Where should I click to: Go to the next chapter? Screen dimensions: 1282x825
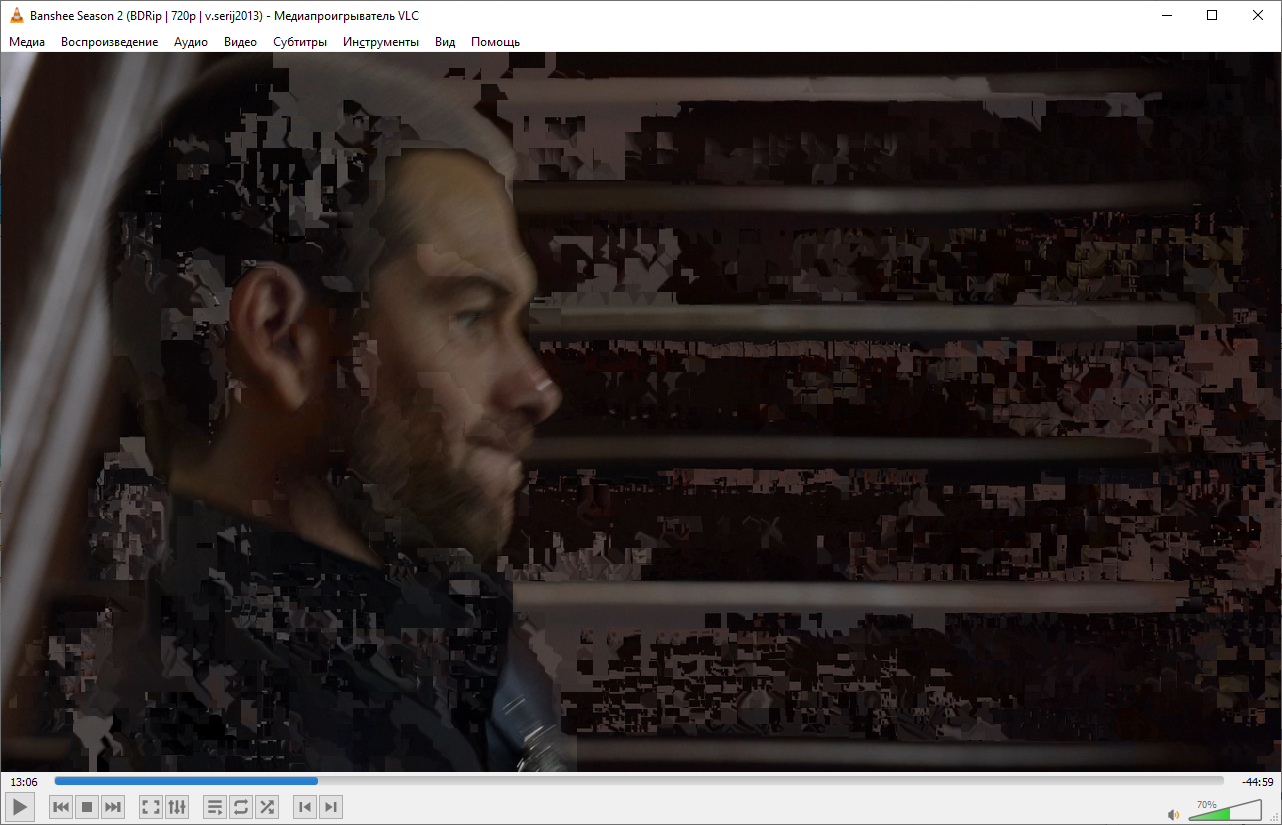[x=331, y=807]
